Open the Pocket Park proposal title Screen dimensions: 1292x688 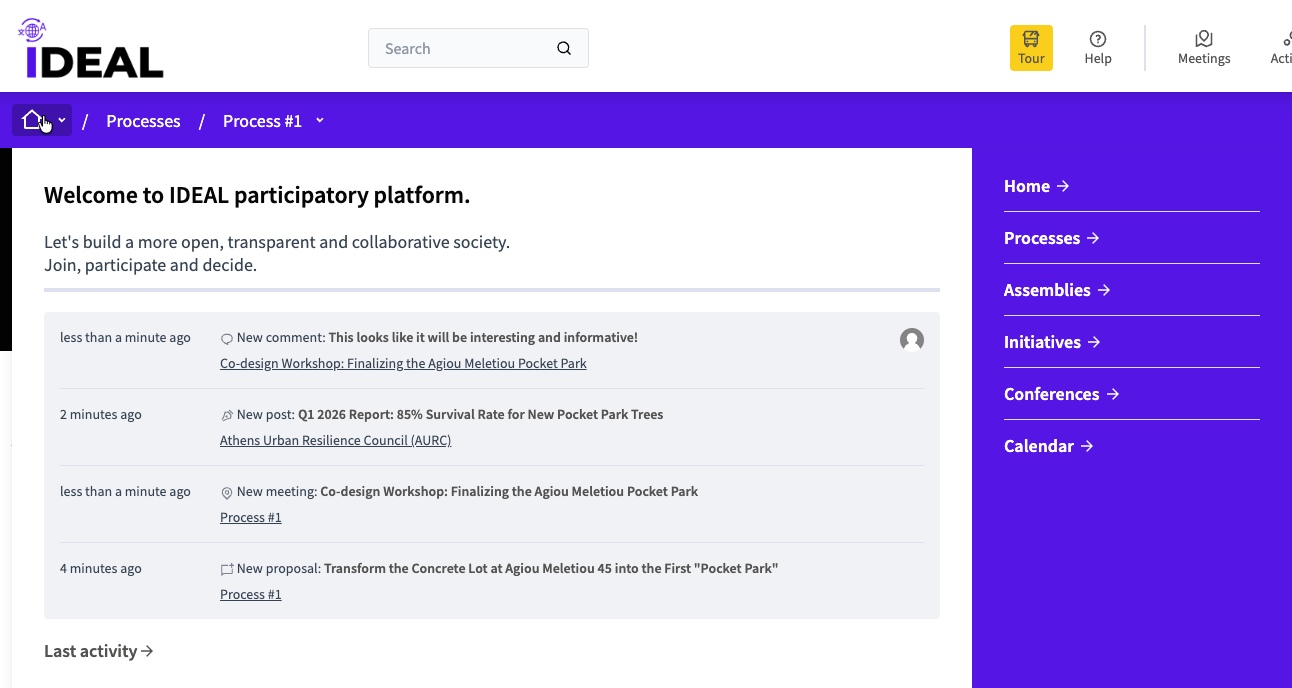[550, 569]
